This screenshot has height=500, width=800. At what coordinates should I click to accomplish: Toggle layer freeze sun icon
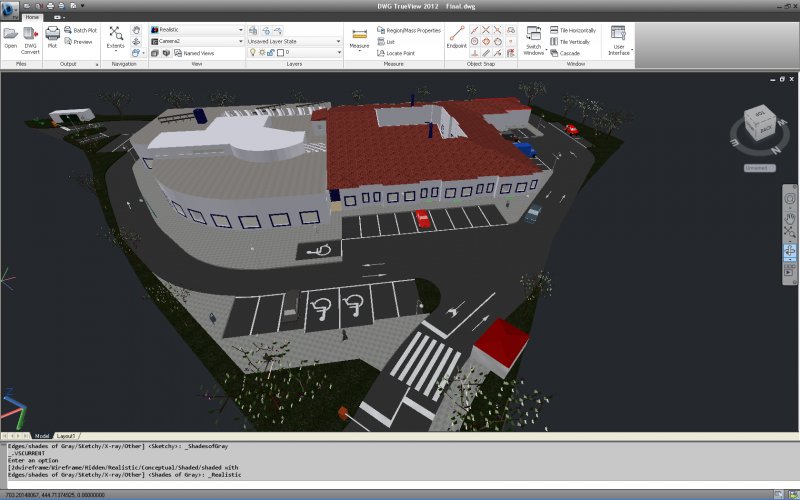262,53
